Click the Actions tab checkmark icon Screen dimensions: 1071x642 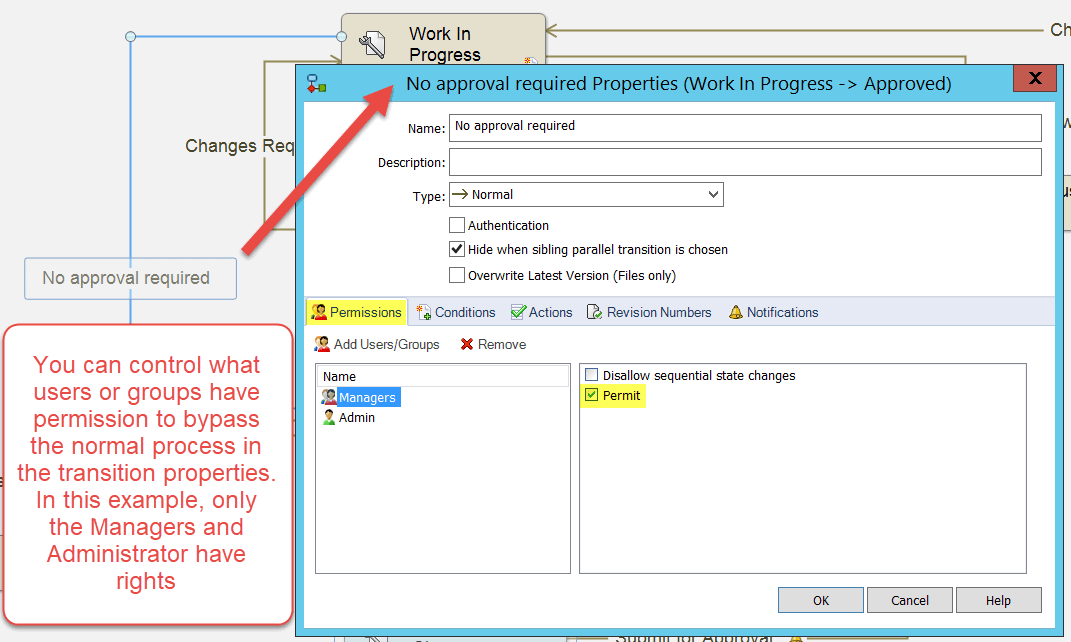(x=518, y=312)
